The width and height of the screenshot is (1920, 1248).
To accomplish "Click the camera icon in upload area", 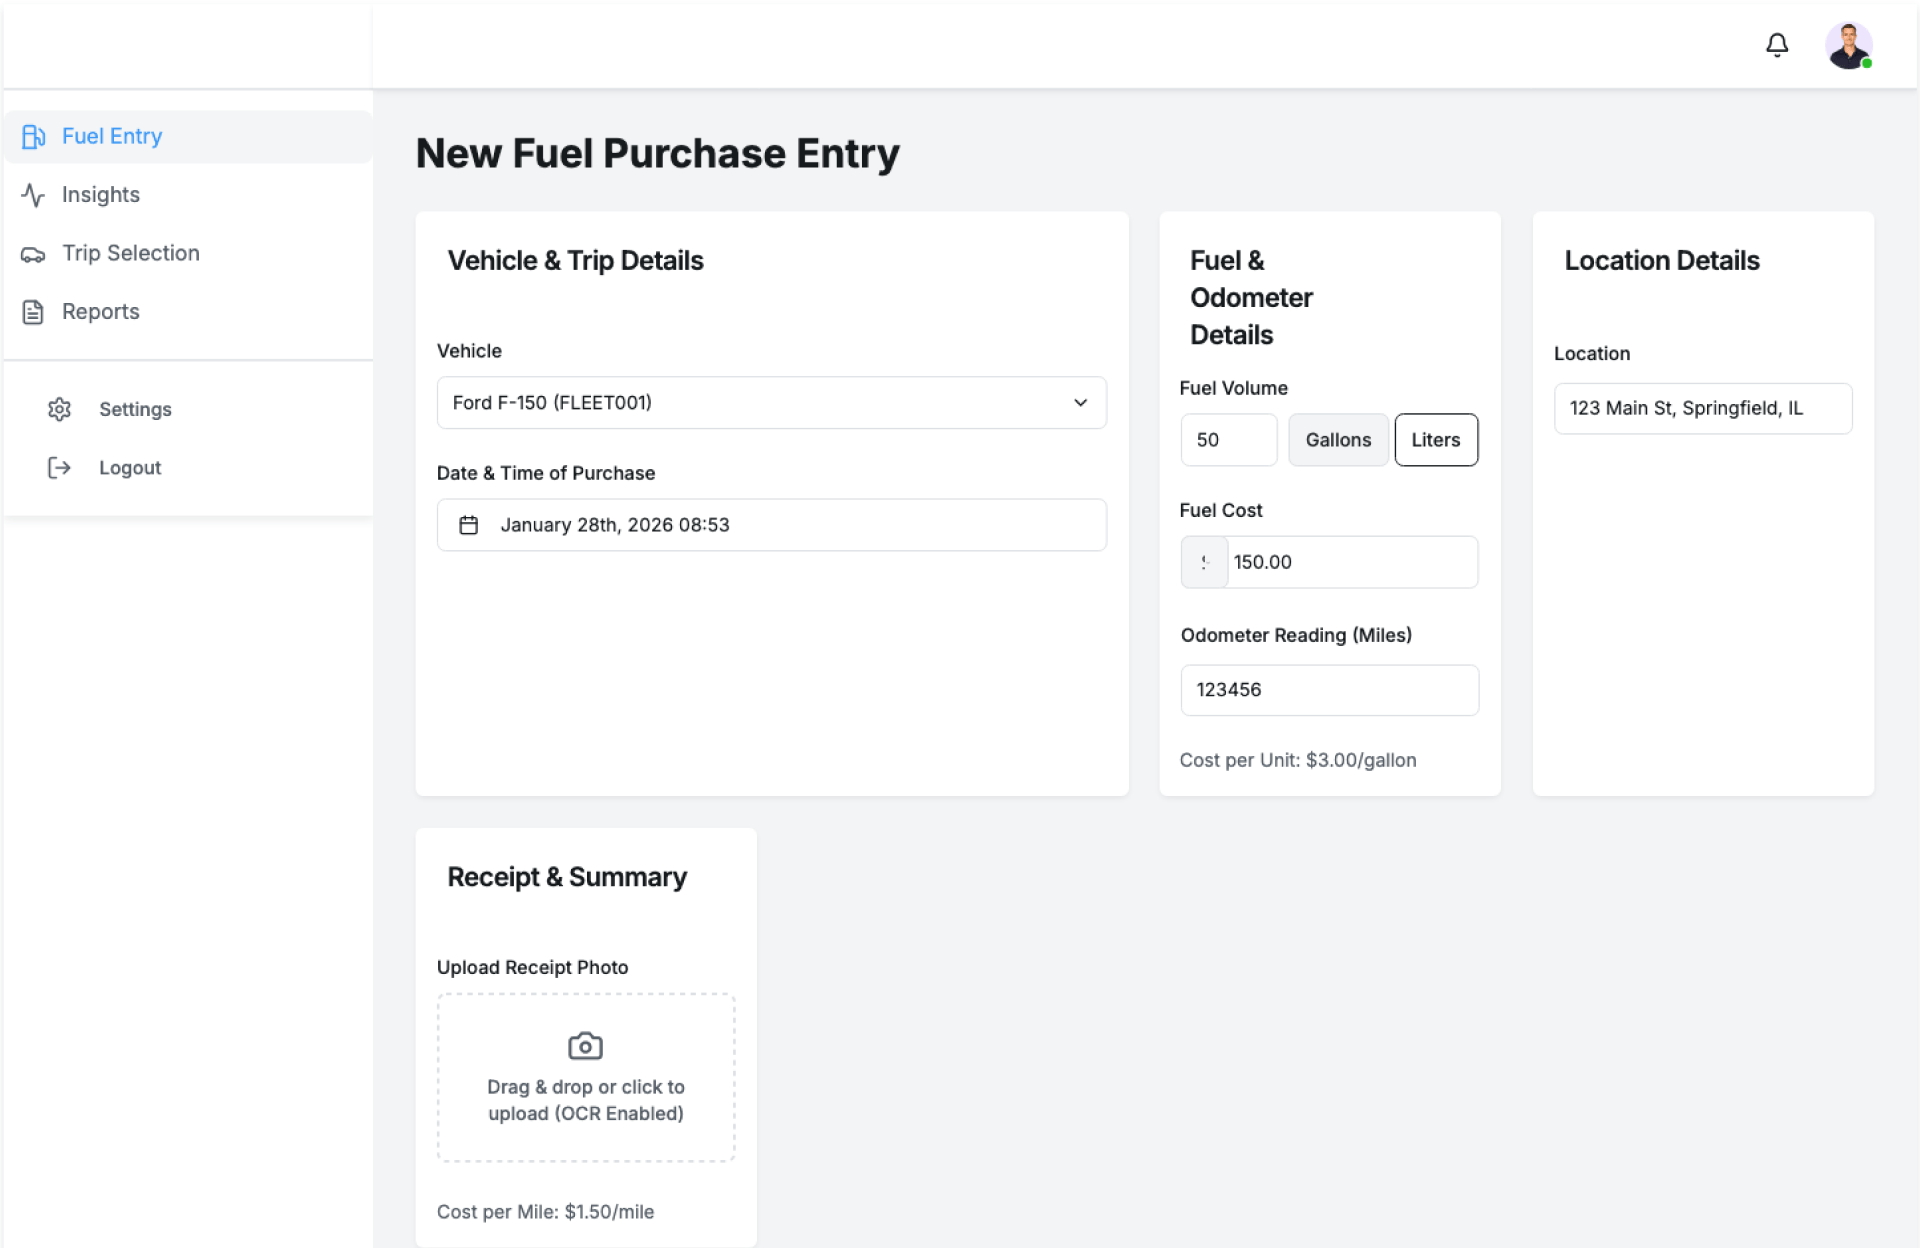I will (x=585, y=1046).
